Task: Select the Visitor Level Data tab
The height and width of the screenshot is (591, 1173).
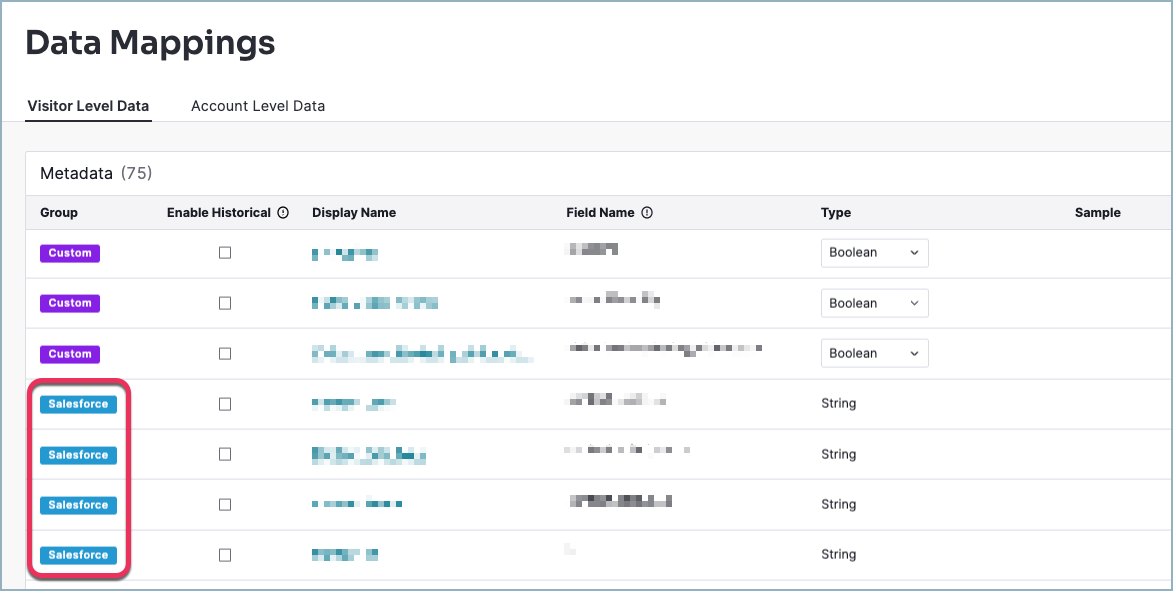Action: (88, 105)
